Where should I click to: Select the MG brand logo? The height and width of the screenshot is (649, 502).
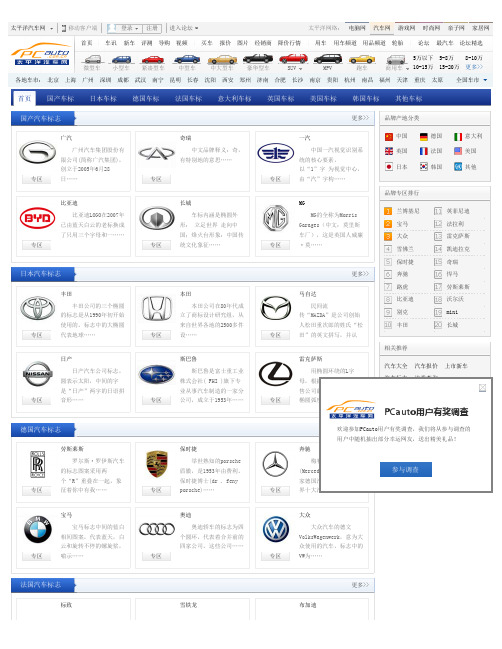click(x=276, y=218)
